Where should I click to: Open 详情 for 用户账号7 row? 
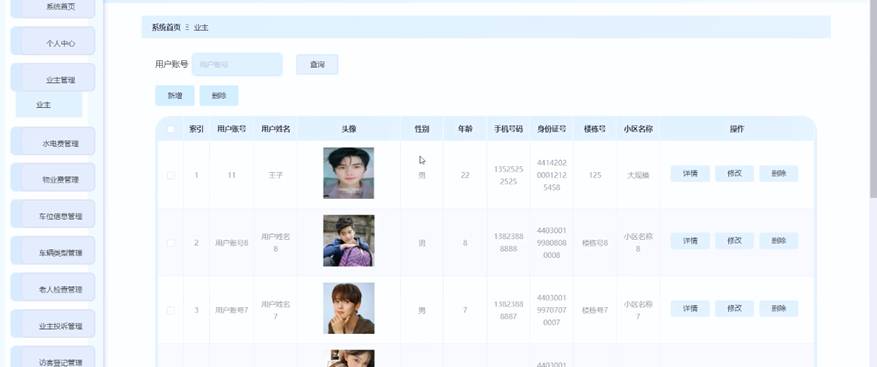tap(690, 308)
